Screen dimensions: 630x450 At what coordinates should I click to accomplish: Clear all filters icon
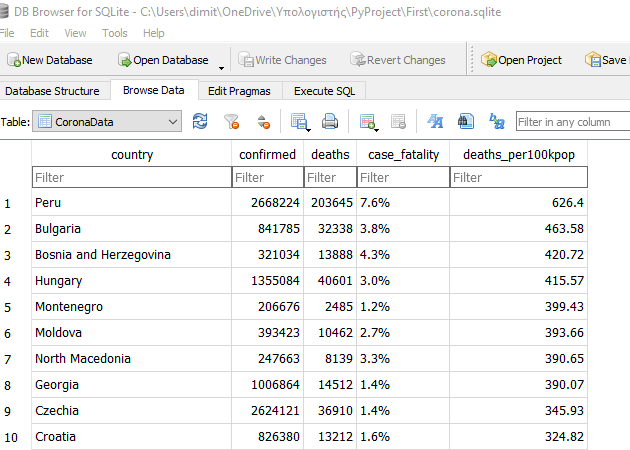coord(231,121)
